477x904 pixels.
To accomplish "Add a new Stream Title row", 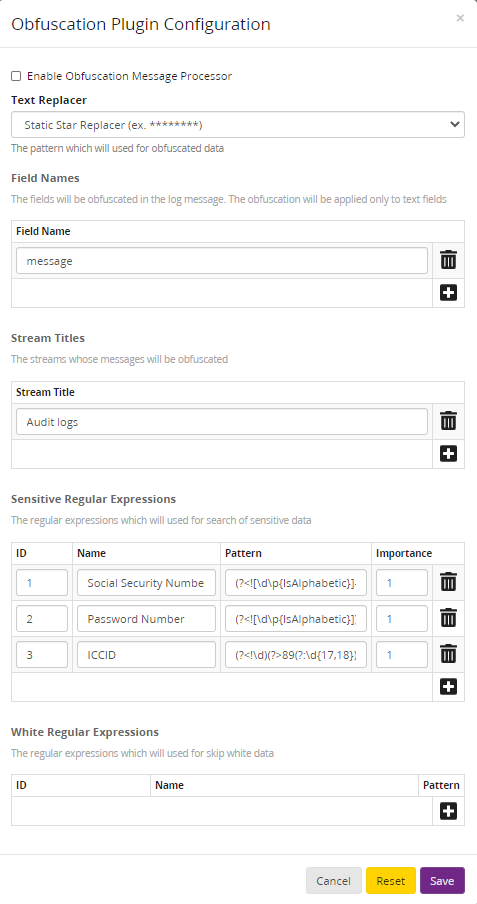I will click(x=448, y=454).
